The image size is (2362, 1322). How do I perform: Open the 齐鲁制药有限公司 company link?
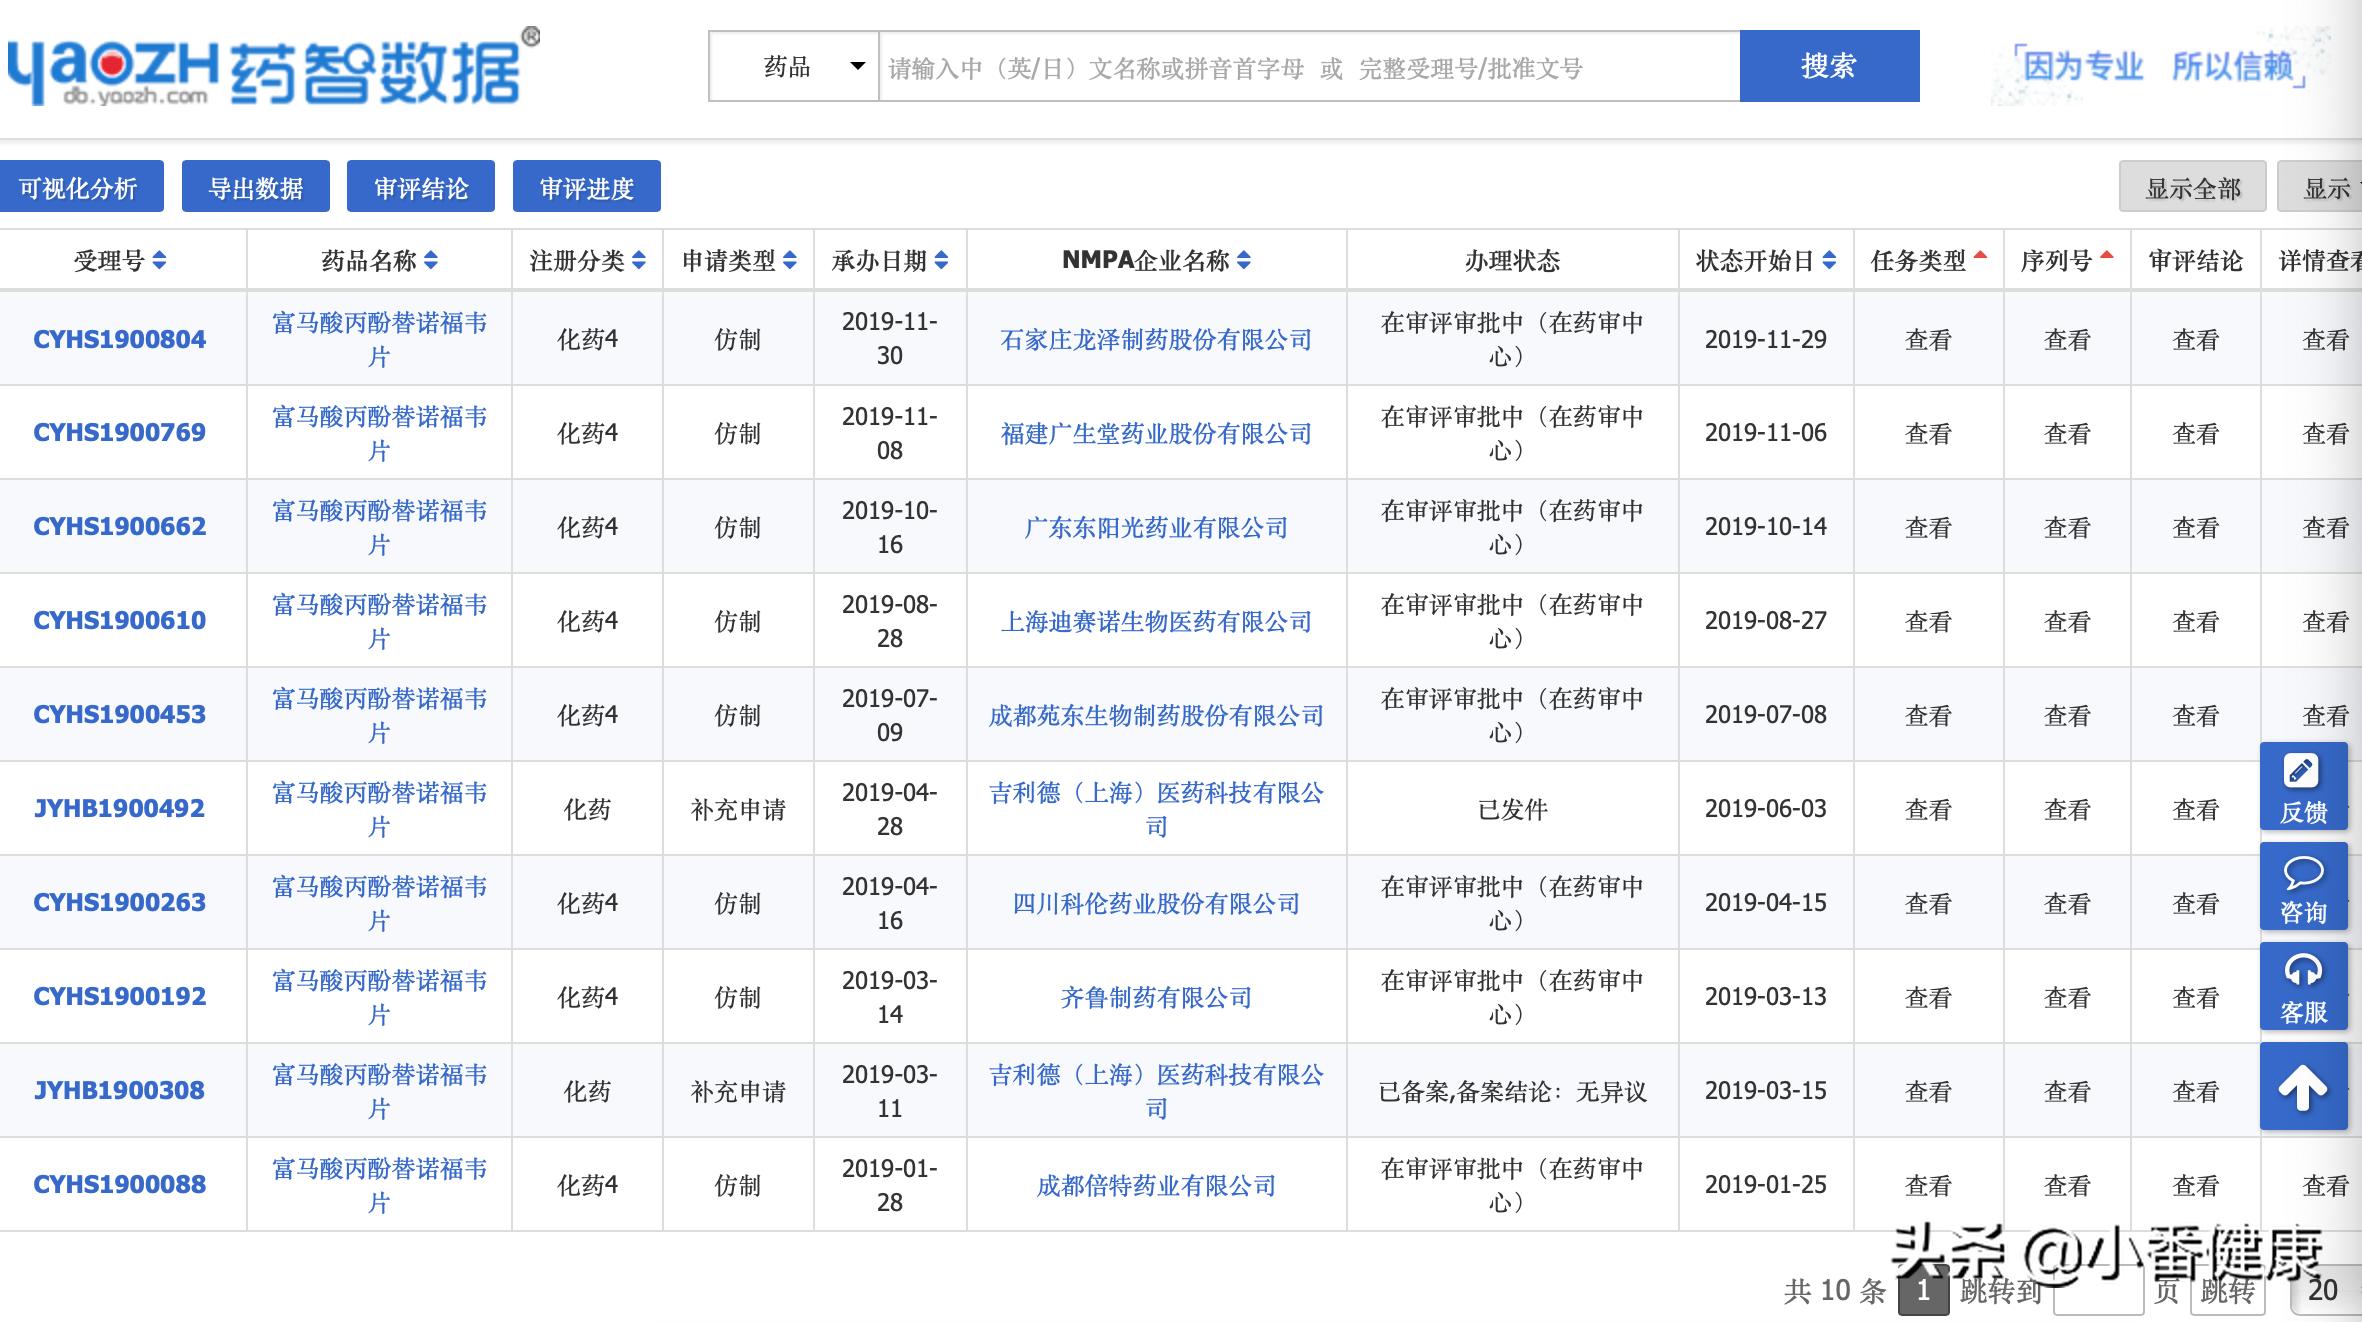tap(1155, 996)
